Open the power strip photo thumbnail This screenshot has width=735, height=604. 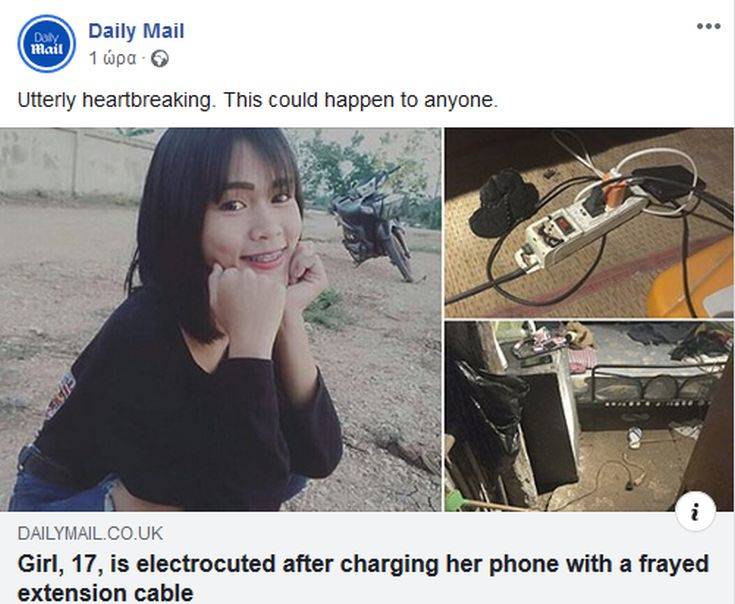click(589, 223)
